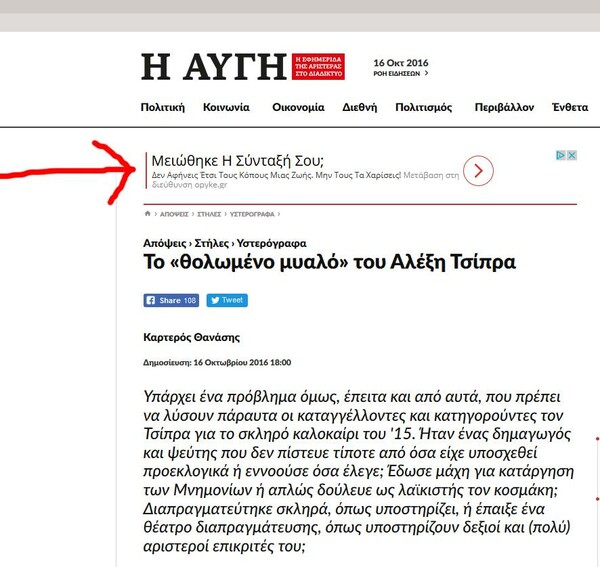This screenshot has width=600, height=567.
Task: Share the article on Facebook
Action: pyautogui.click(x=172, y=300)
